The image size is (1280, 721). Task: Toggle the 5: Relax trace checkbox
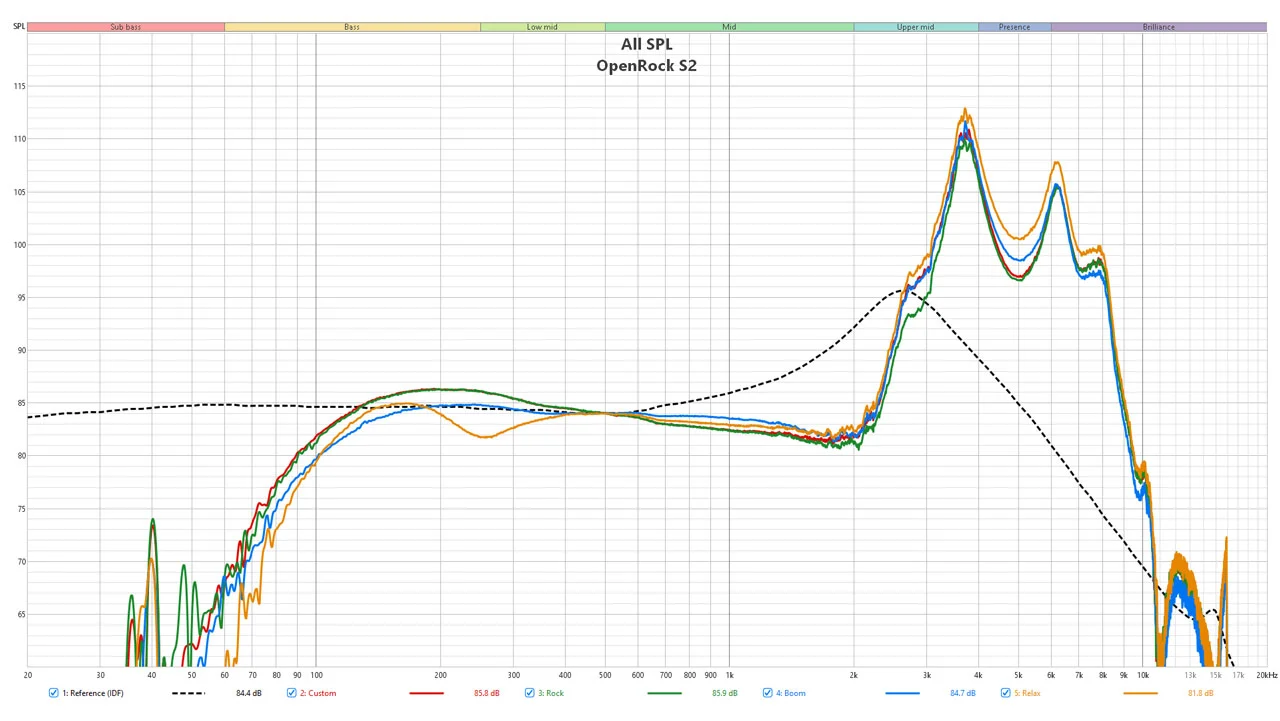tap(1006, 693)
